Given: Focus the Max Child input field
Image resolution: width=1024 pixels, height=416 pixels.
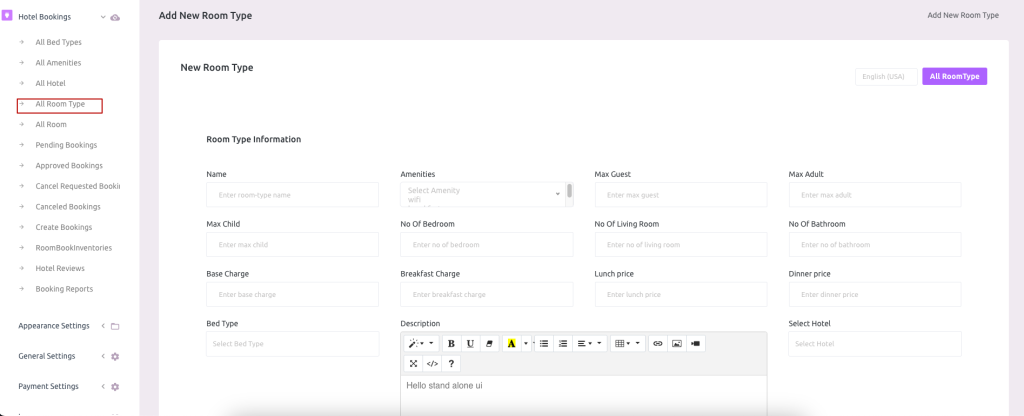Looking at the screenshot, I should pos(293,244).
